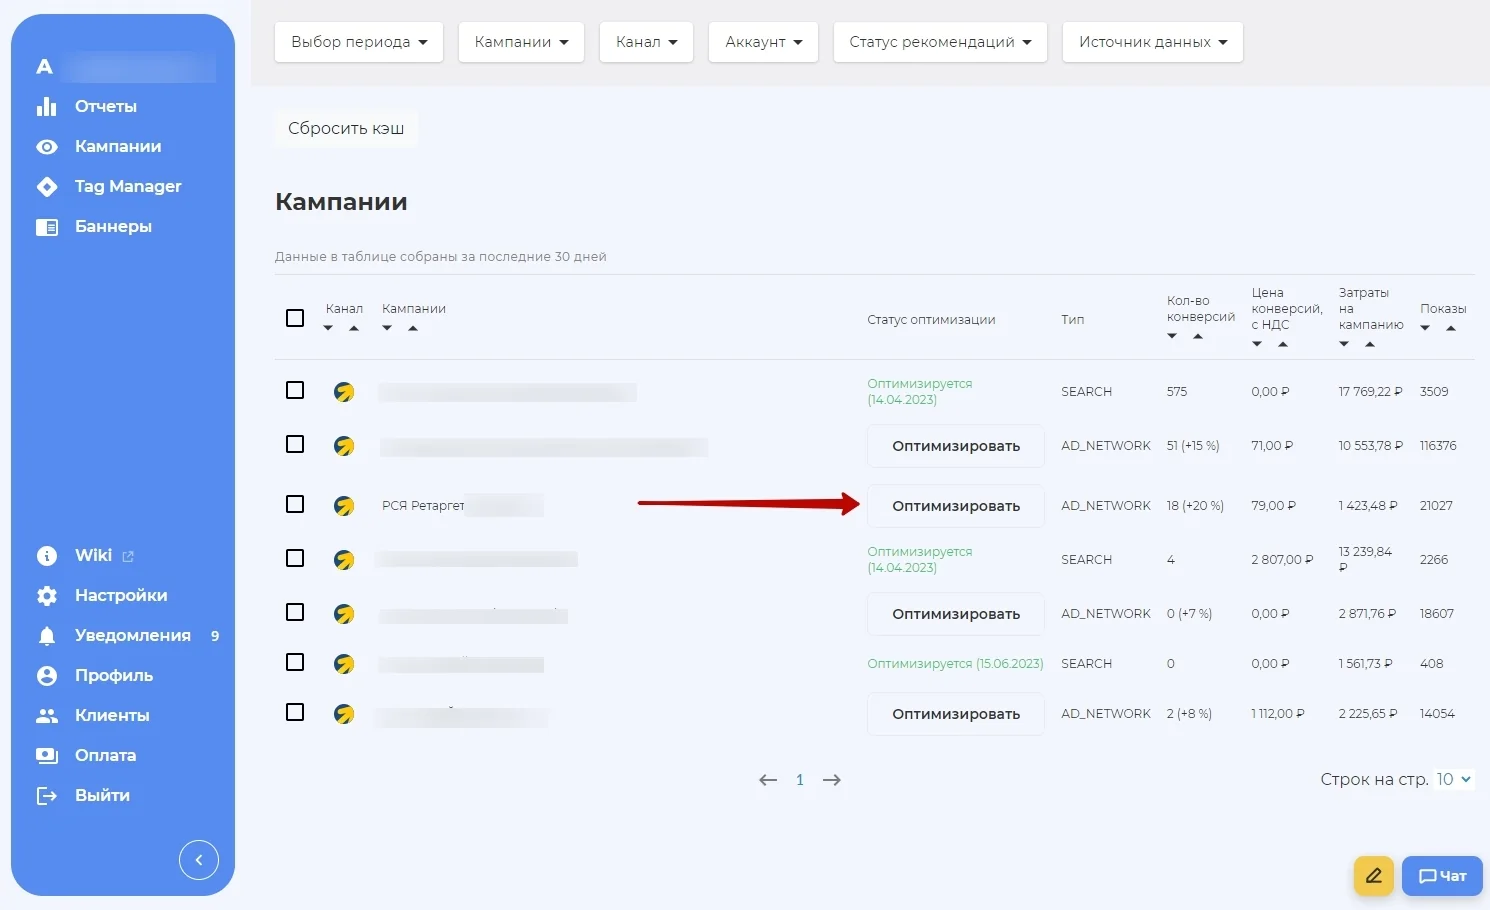
Task: Open Tag Manager diamond icon
Action: 47,187
